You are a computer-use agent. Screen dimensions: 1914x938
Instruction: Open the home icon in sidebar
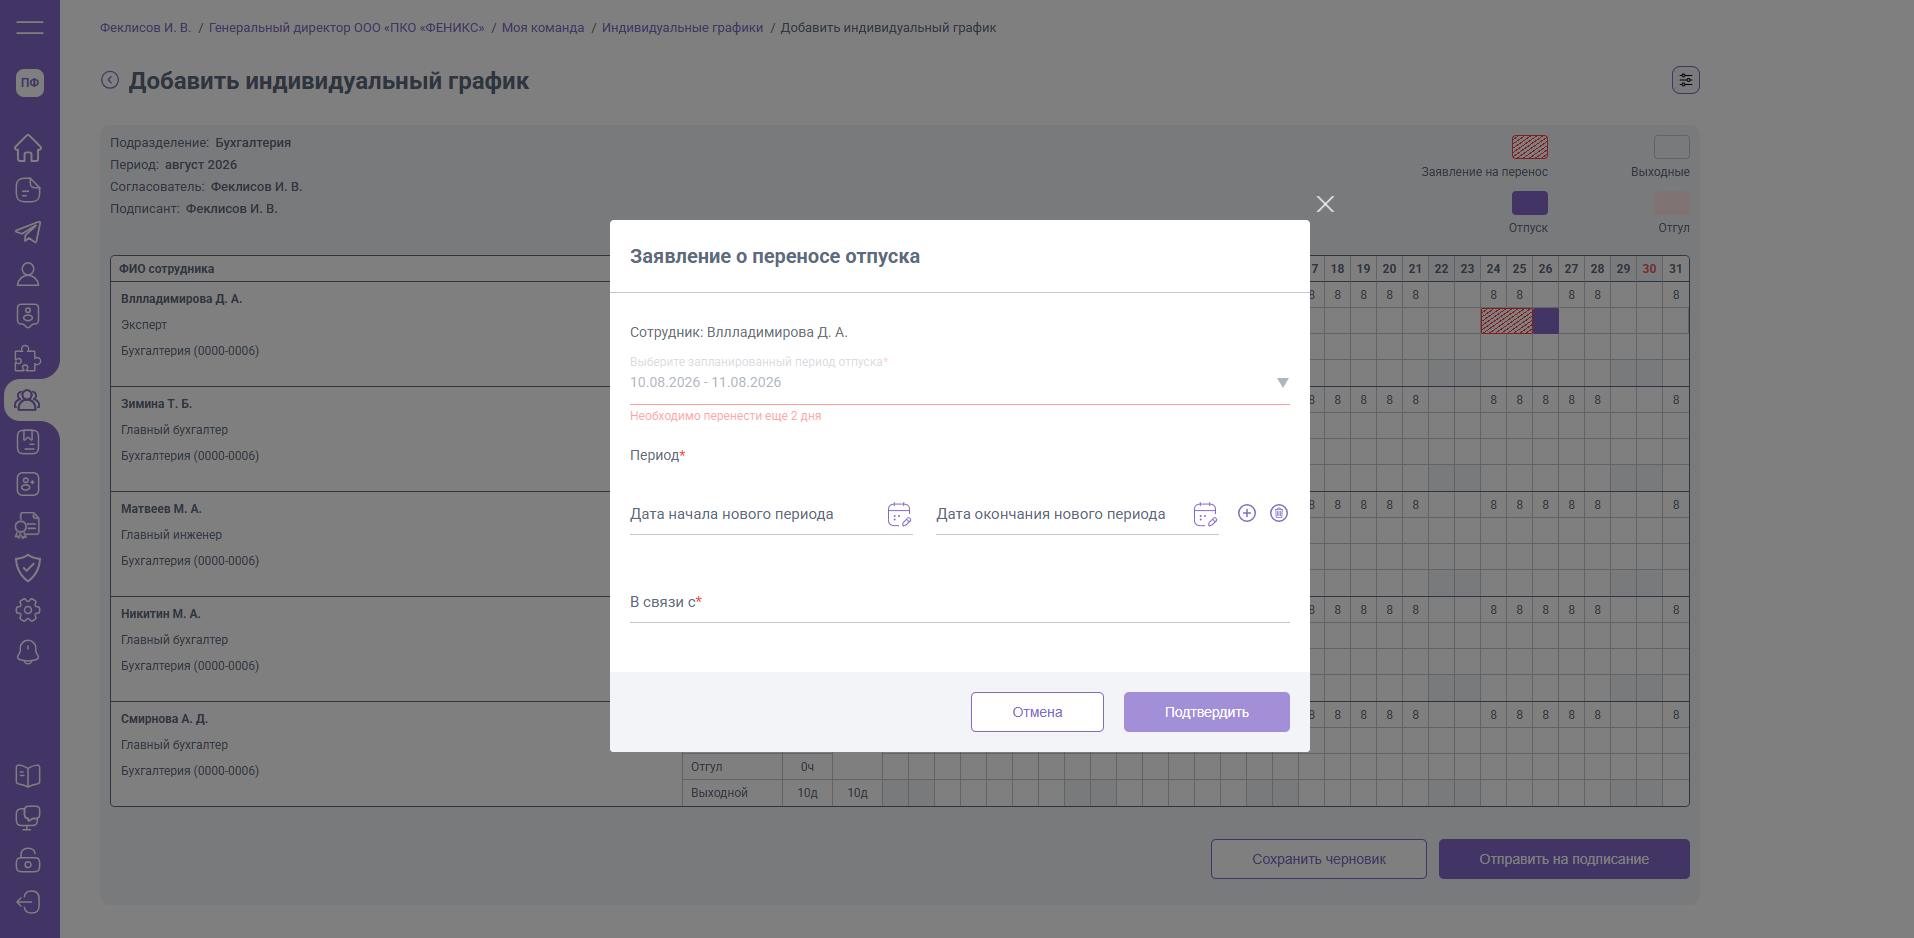point(28,148)
